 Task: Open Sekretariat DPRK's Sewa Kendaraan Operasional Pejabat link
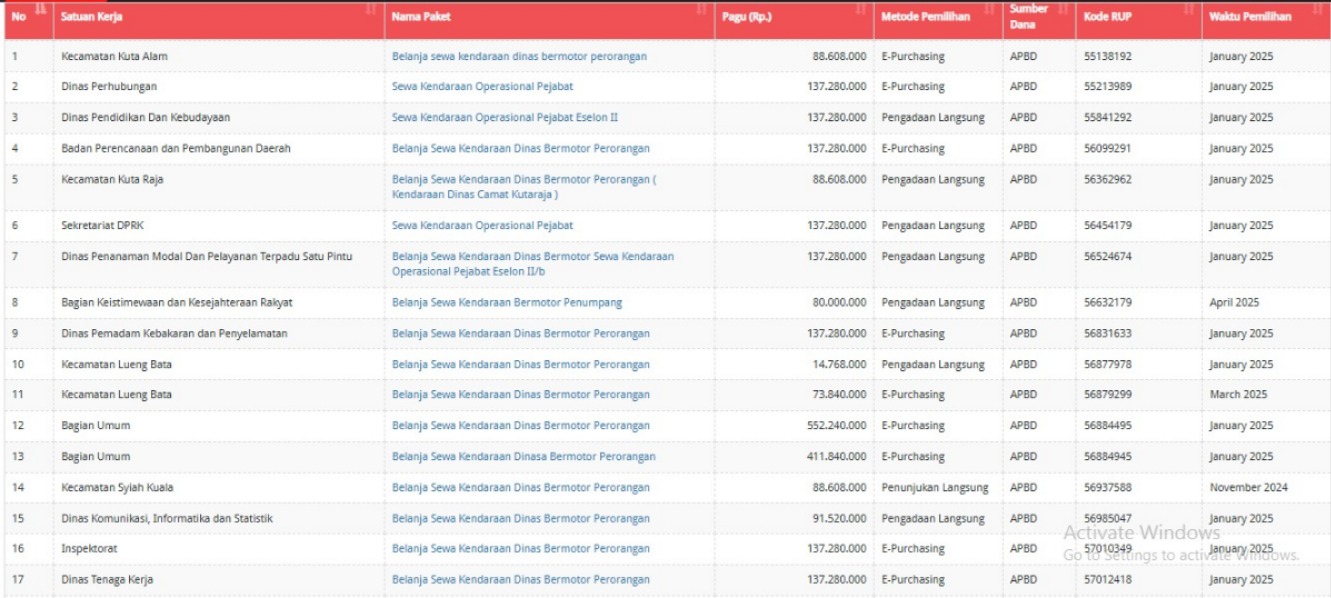click(482, 225)
